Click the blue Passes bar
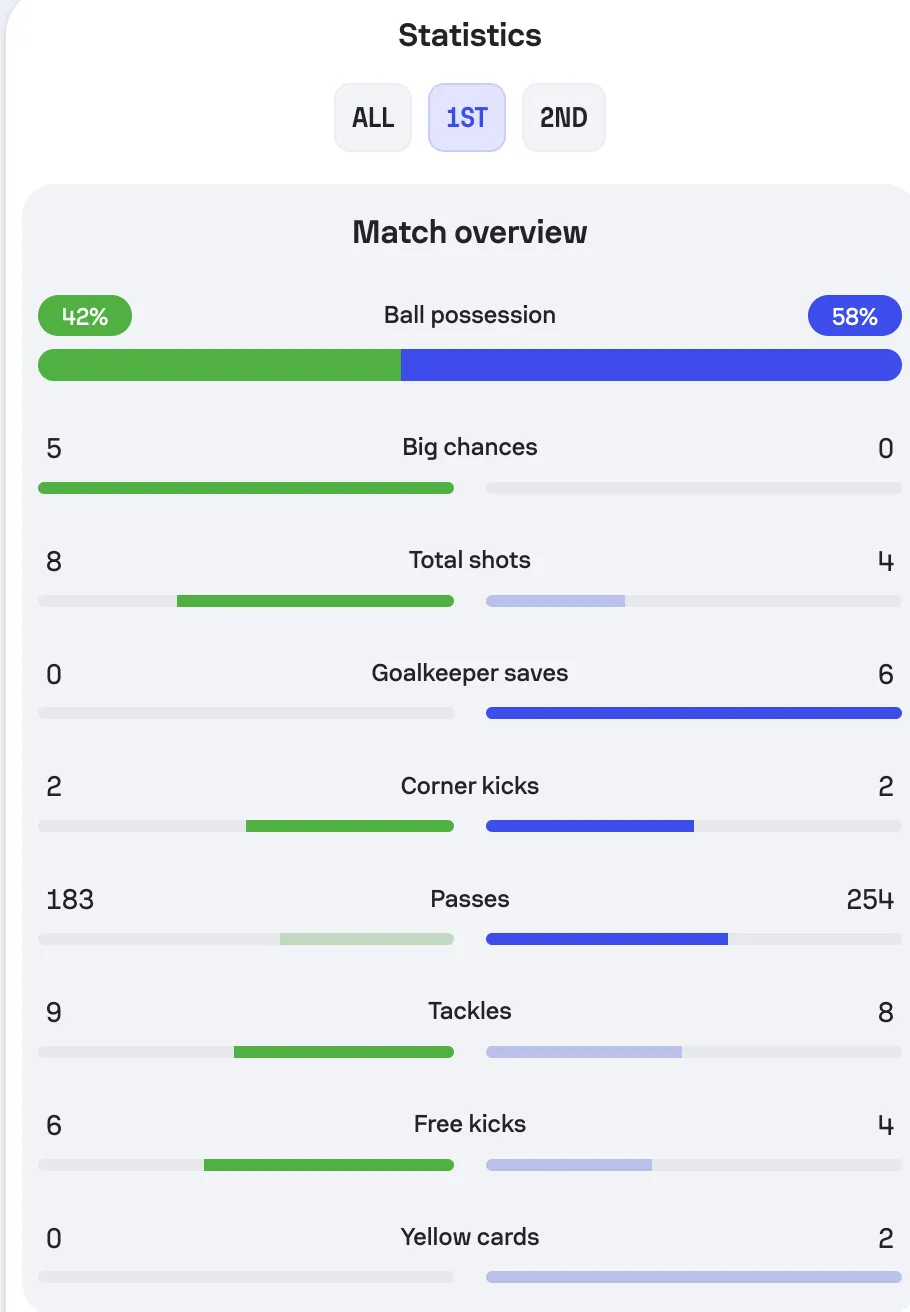The image size is (910, 1312). (x=607, y=939)
